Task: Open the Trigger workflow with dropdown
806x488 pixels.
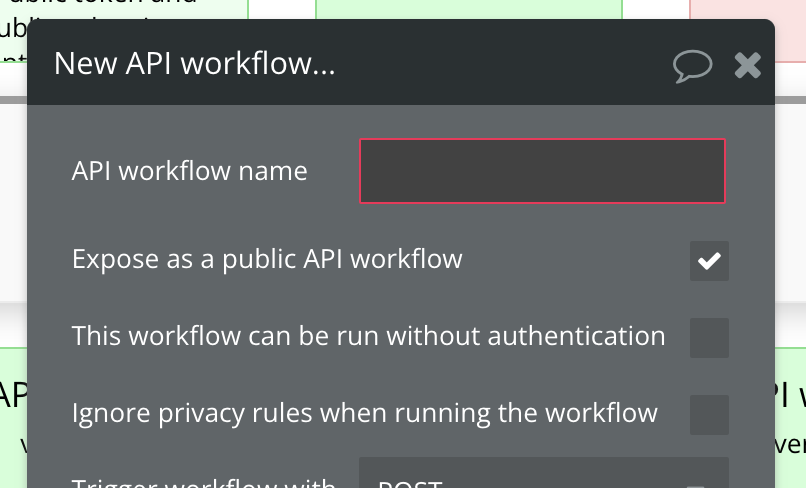Action: 543,477
